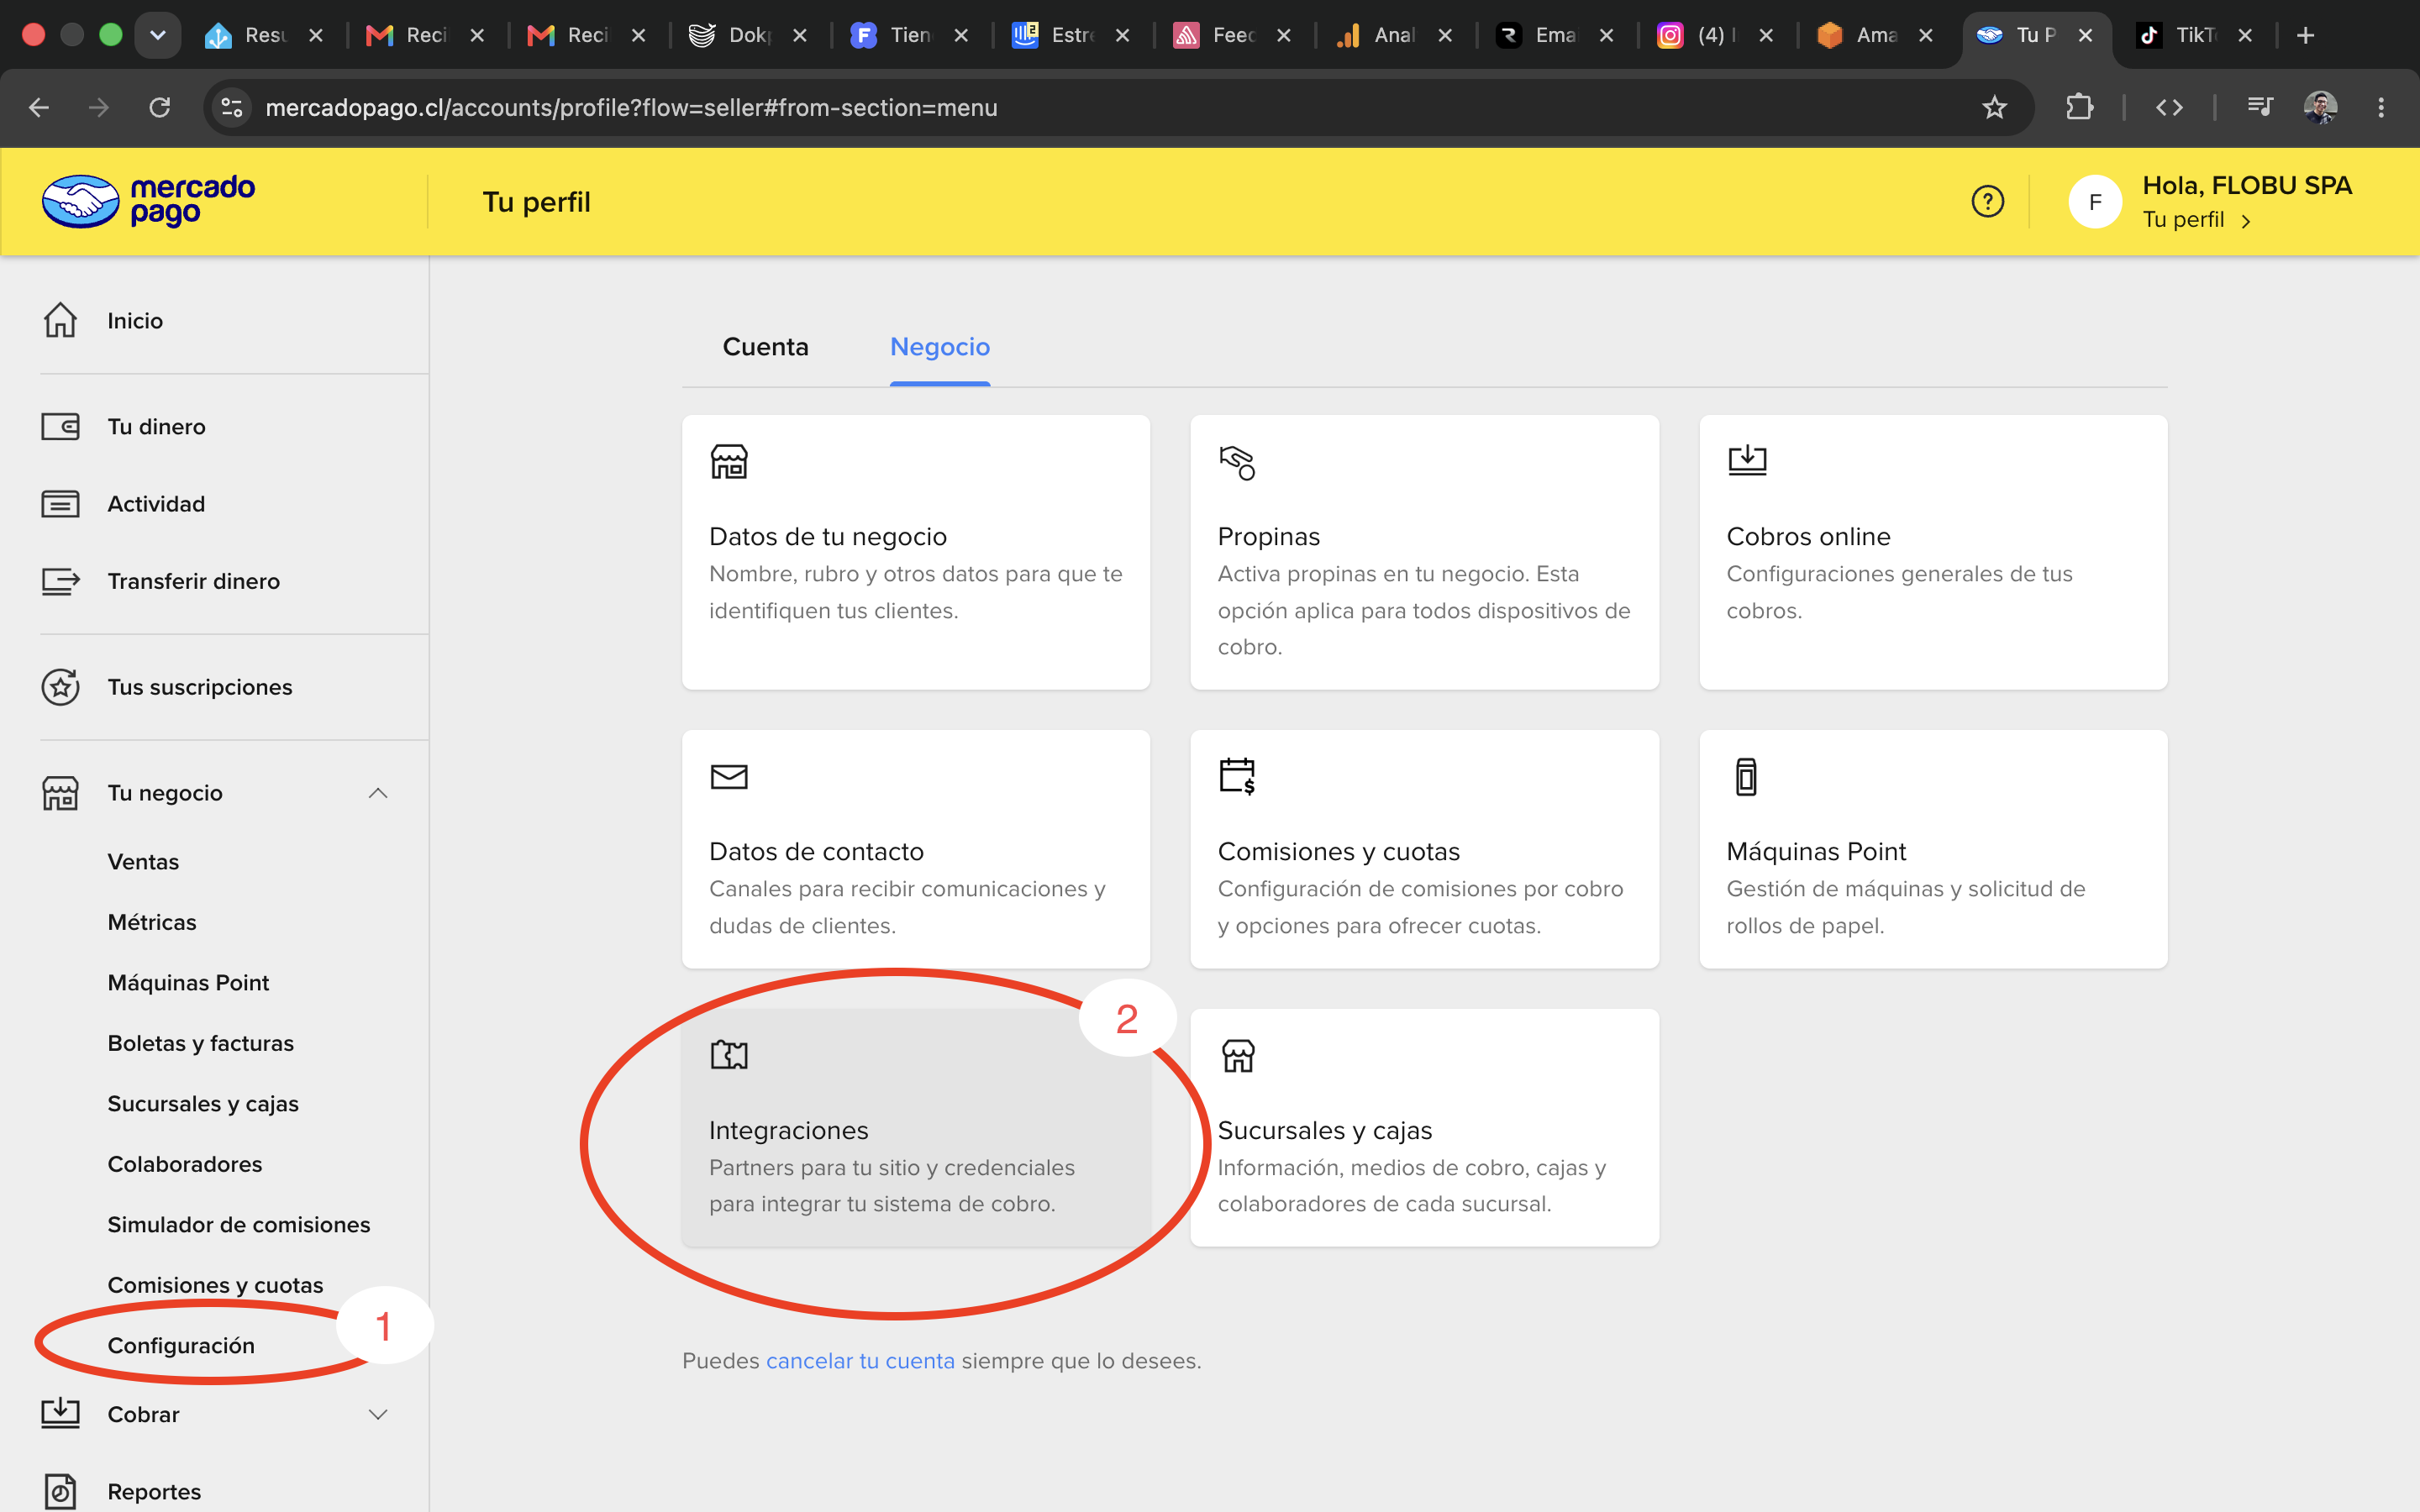Click the Actividad list icon

pos(60,504)
